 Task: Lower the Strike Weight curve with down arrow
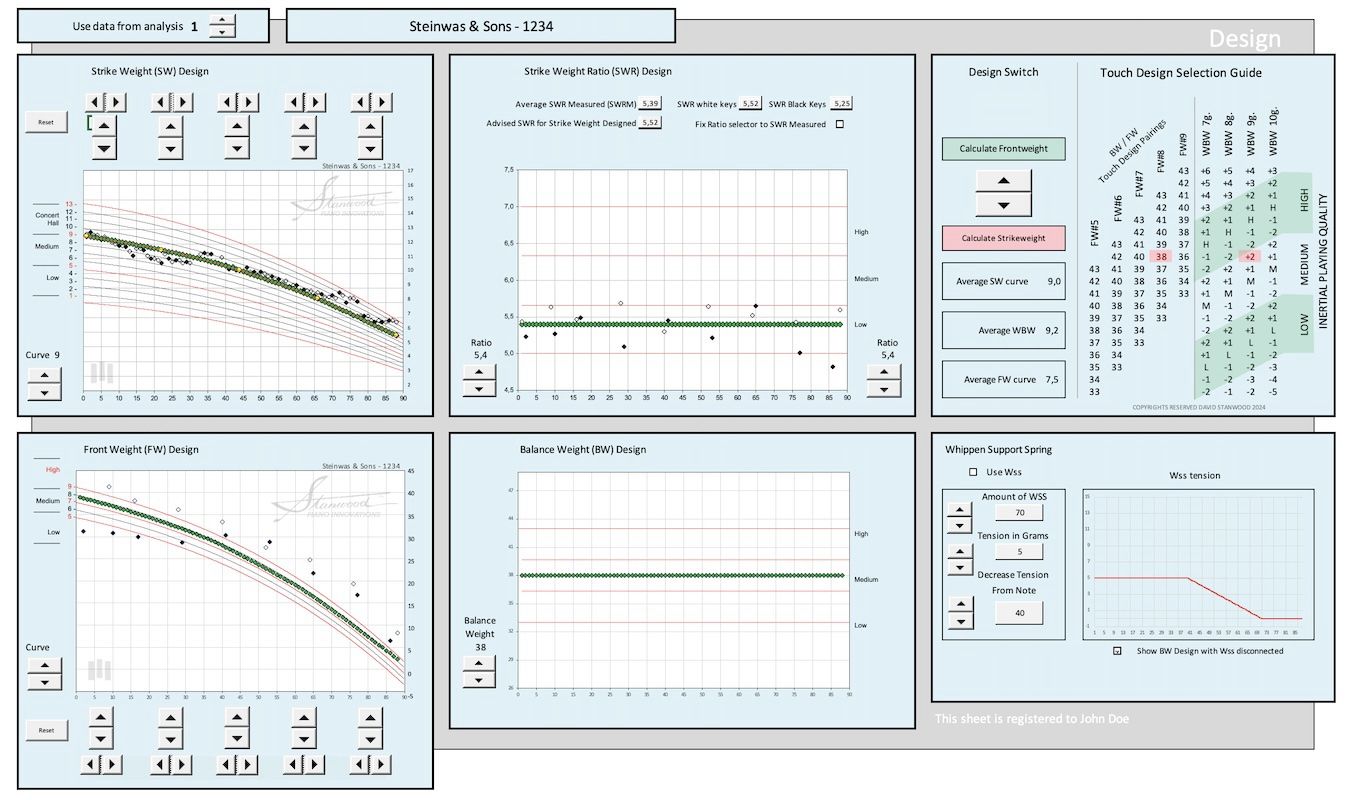[44, 392]
